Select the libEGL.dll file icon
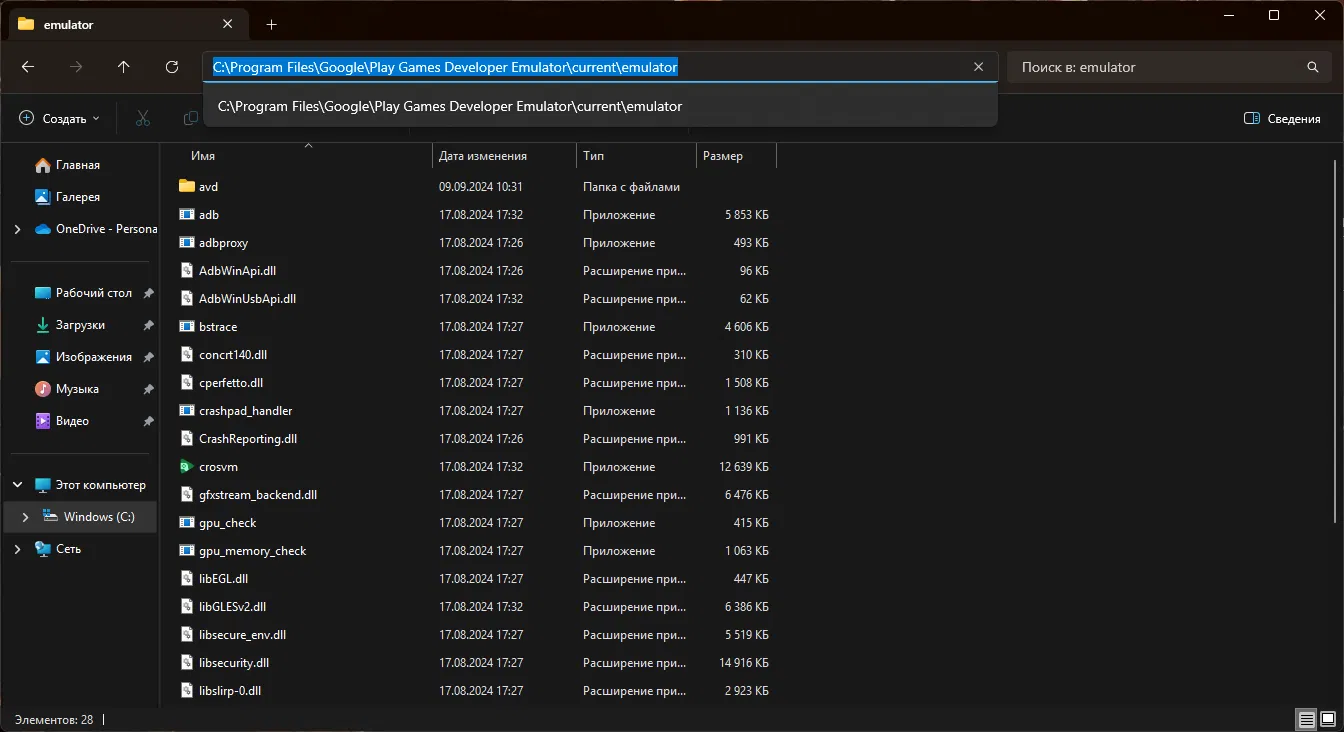Viewport: 1344px width, 732px height. click(x=186, y=579)
